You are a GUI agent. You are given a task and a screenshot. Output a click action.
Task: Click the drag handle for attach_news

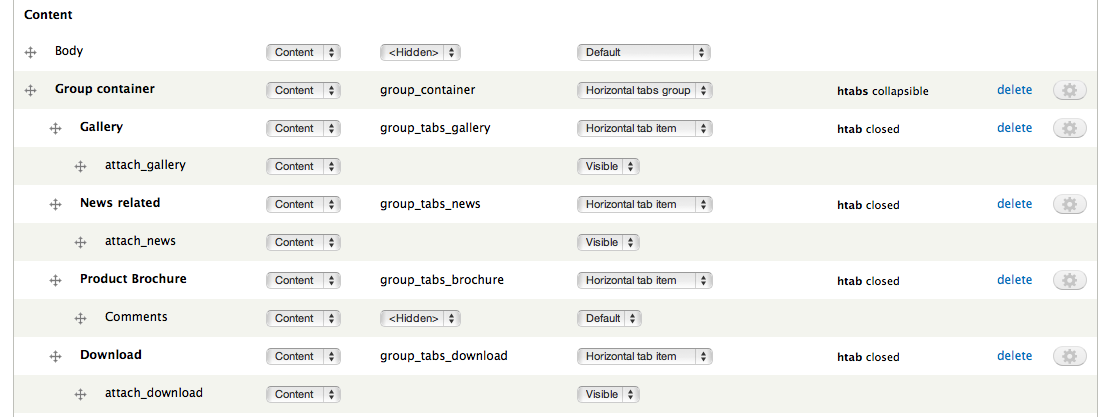tap(81, 242)
